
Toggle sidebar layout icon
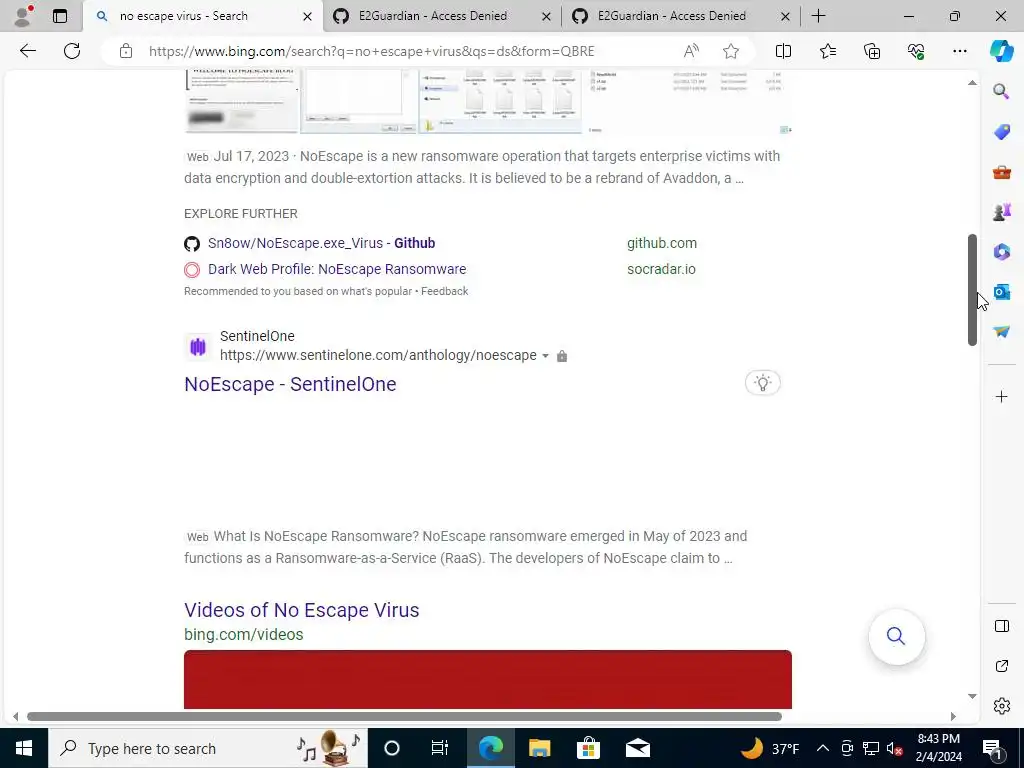tap(1001, 626)
